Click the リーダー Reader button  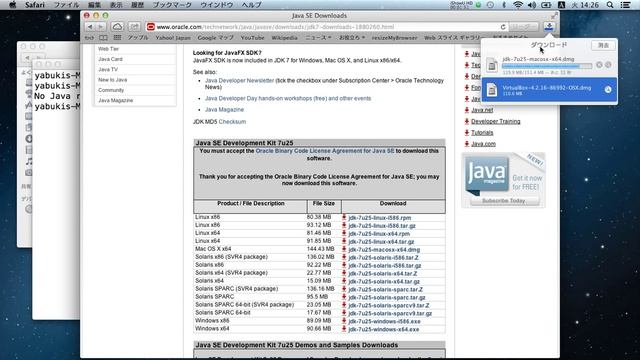point(523,27)
